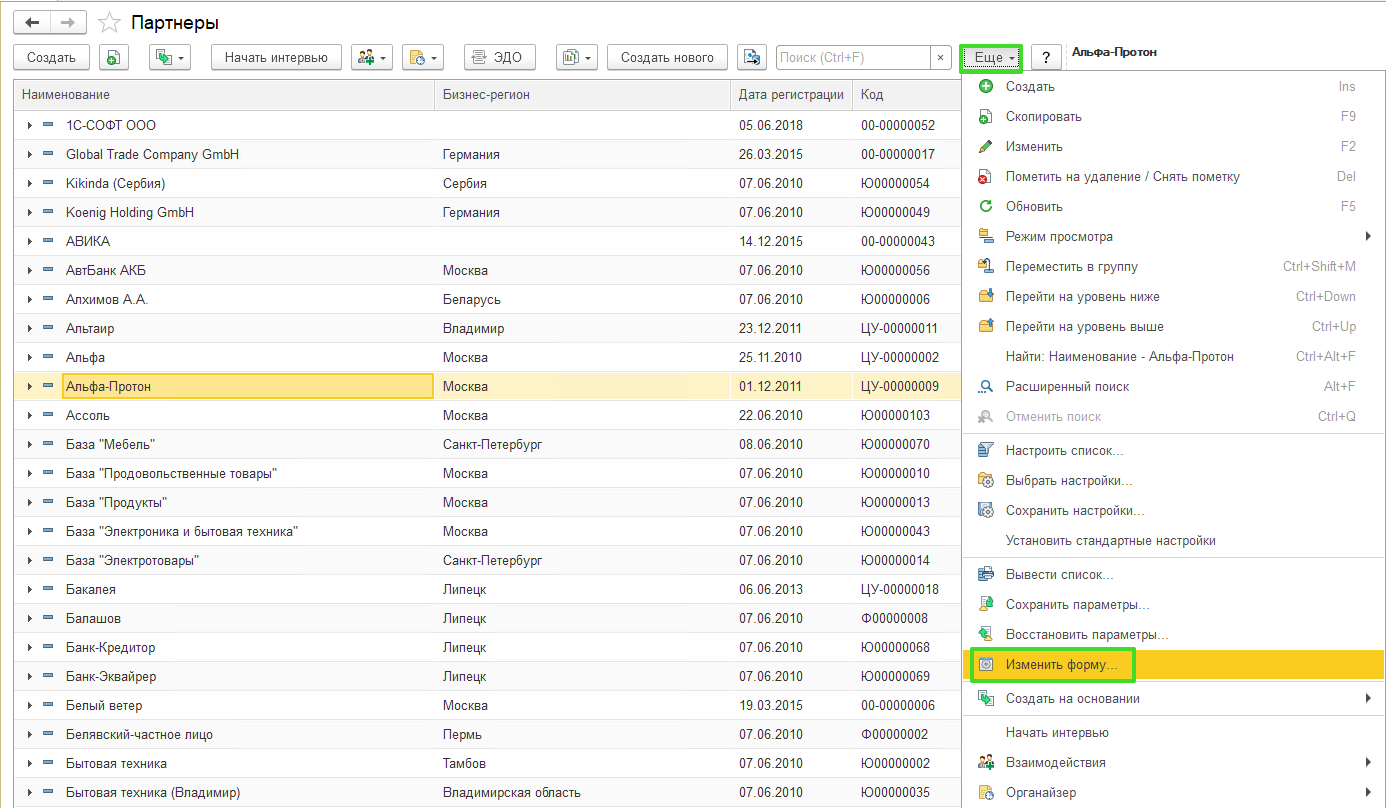Open the Взаимодействия people icon dropdown
The height and width of the screenshot is (808, 1386).
click(371, 58)
